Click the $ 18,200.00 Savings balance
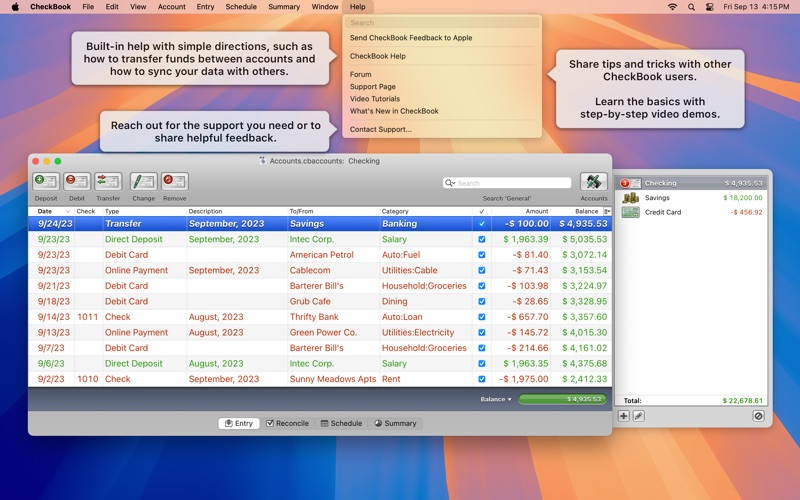The height and width of the screenshot is (500, 800). (742, 197)
